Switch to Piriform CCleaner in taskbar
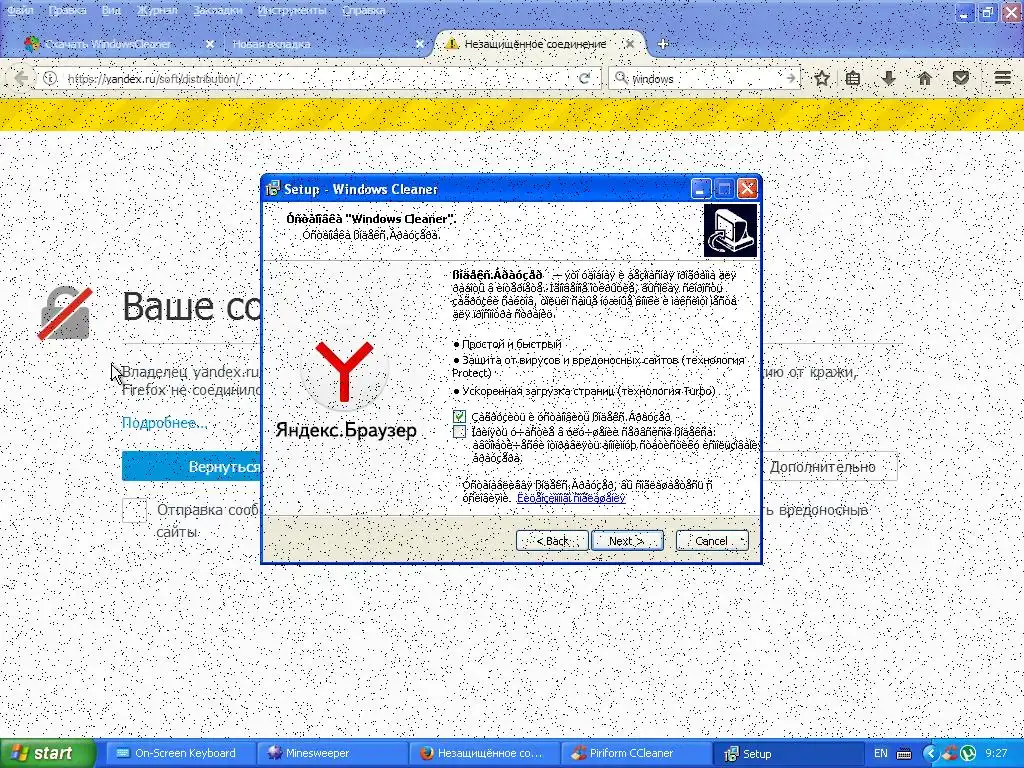 point(637,754)
